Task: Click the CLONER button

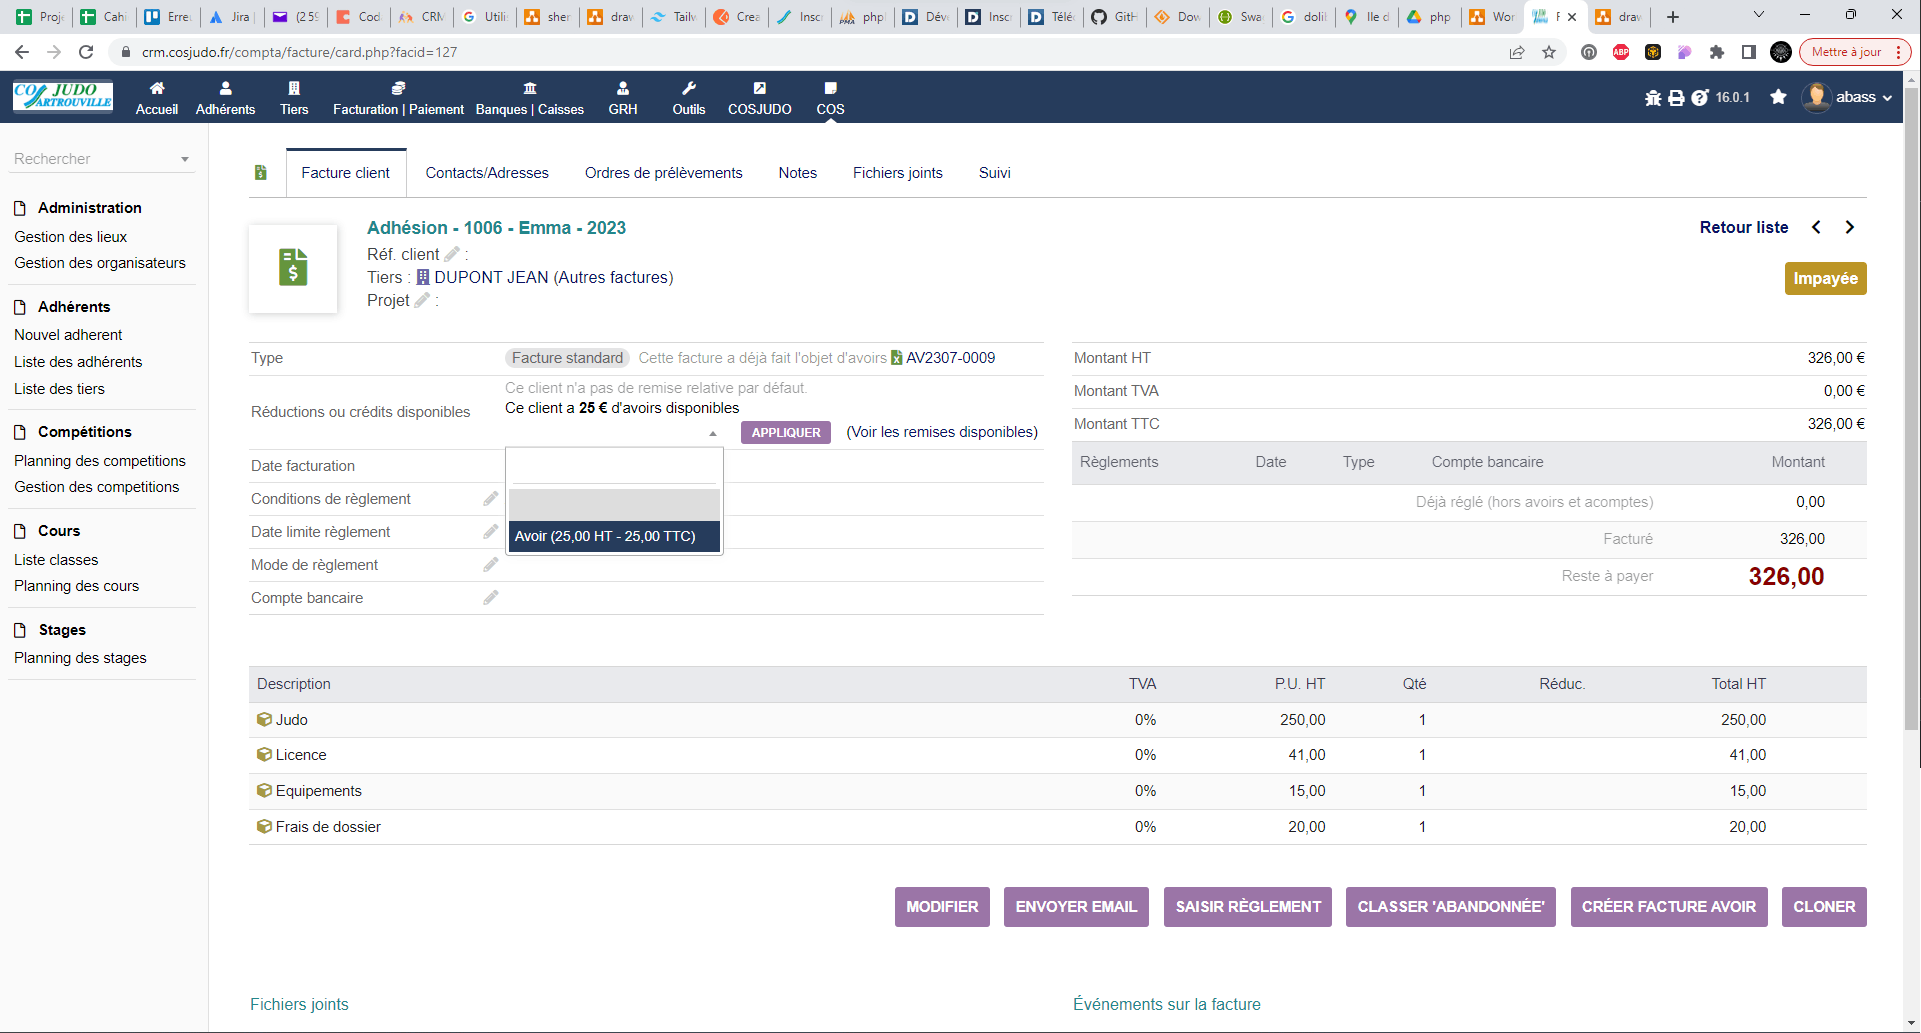Action: point(1824,907)
